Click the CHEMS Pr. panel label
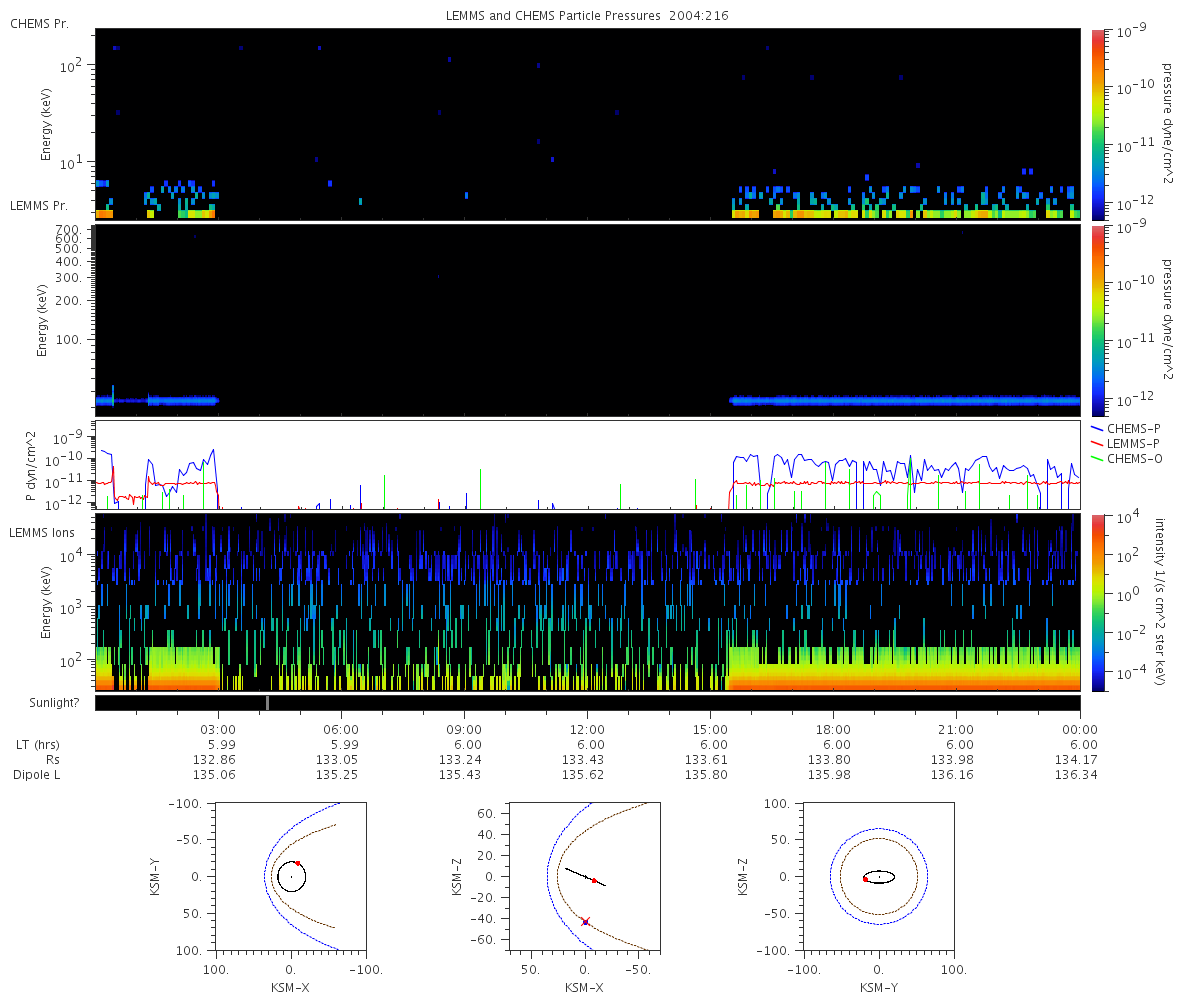1200x1000 pixels. 39,23
